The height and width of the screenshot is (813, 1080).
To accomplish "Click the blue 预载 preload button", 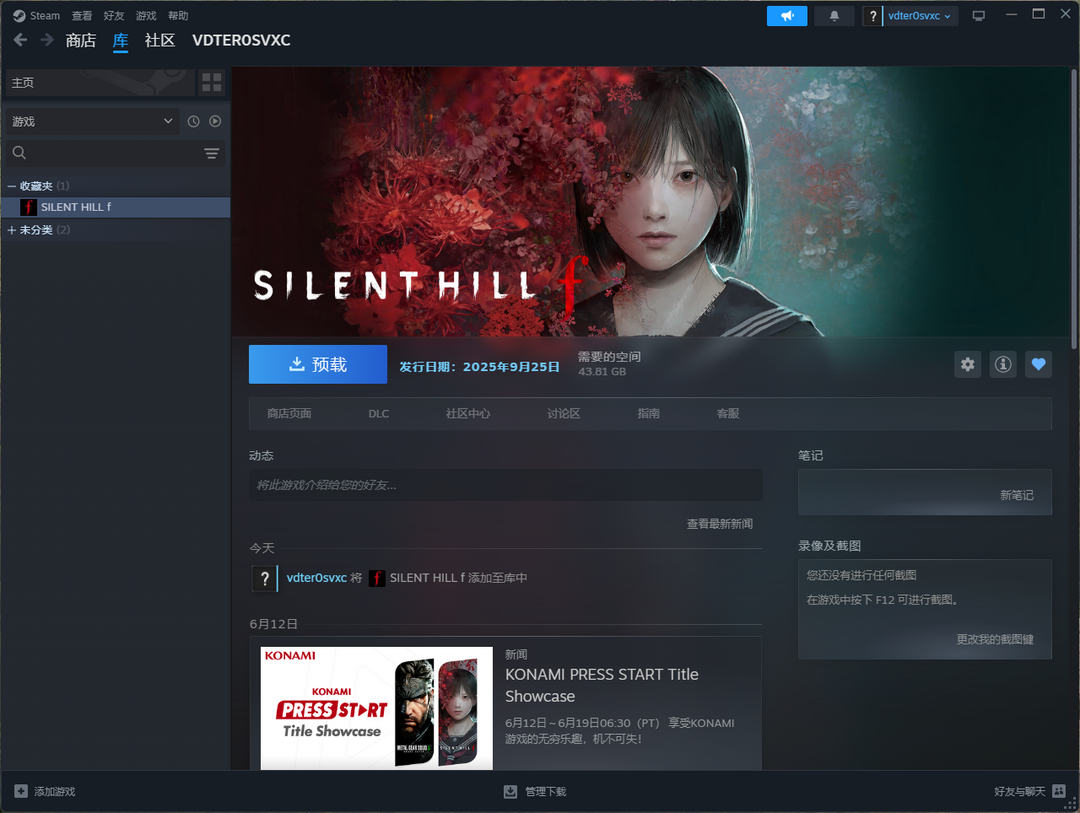I will (318, 365).
